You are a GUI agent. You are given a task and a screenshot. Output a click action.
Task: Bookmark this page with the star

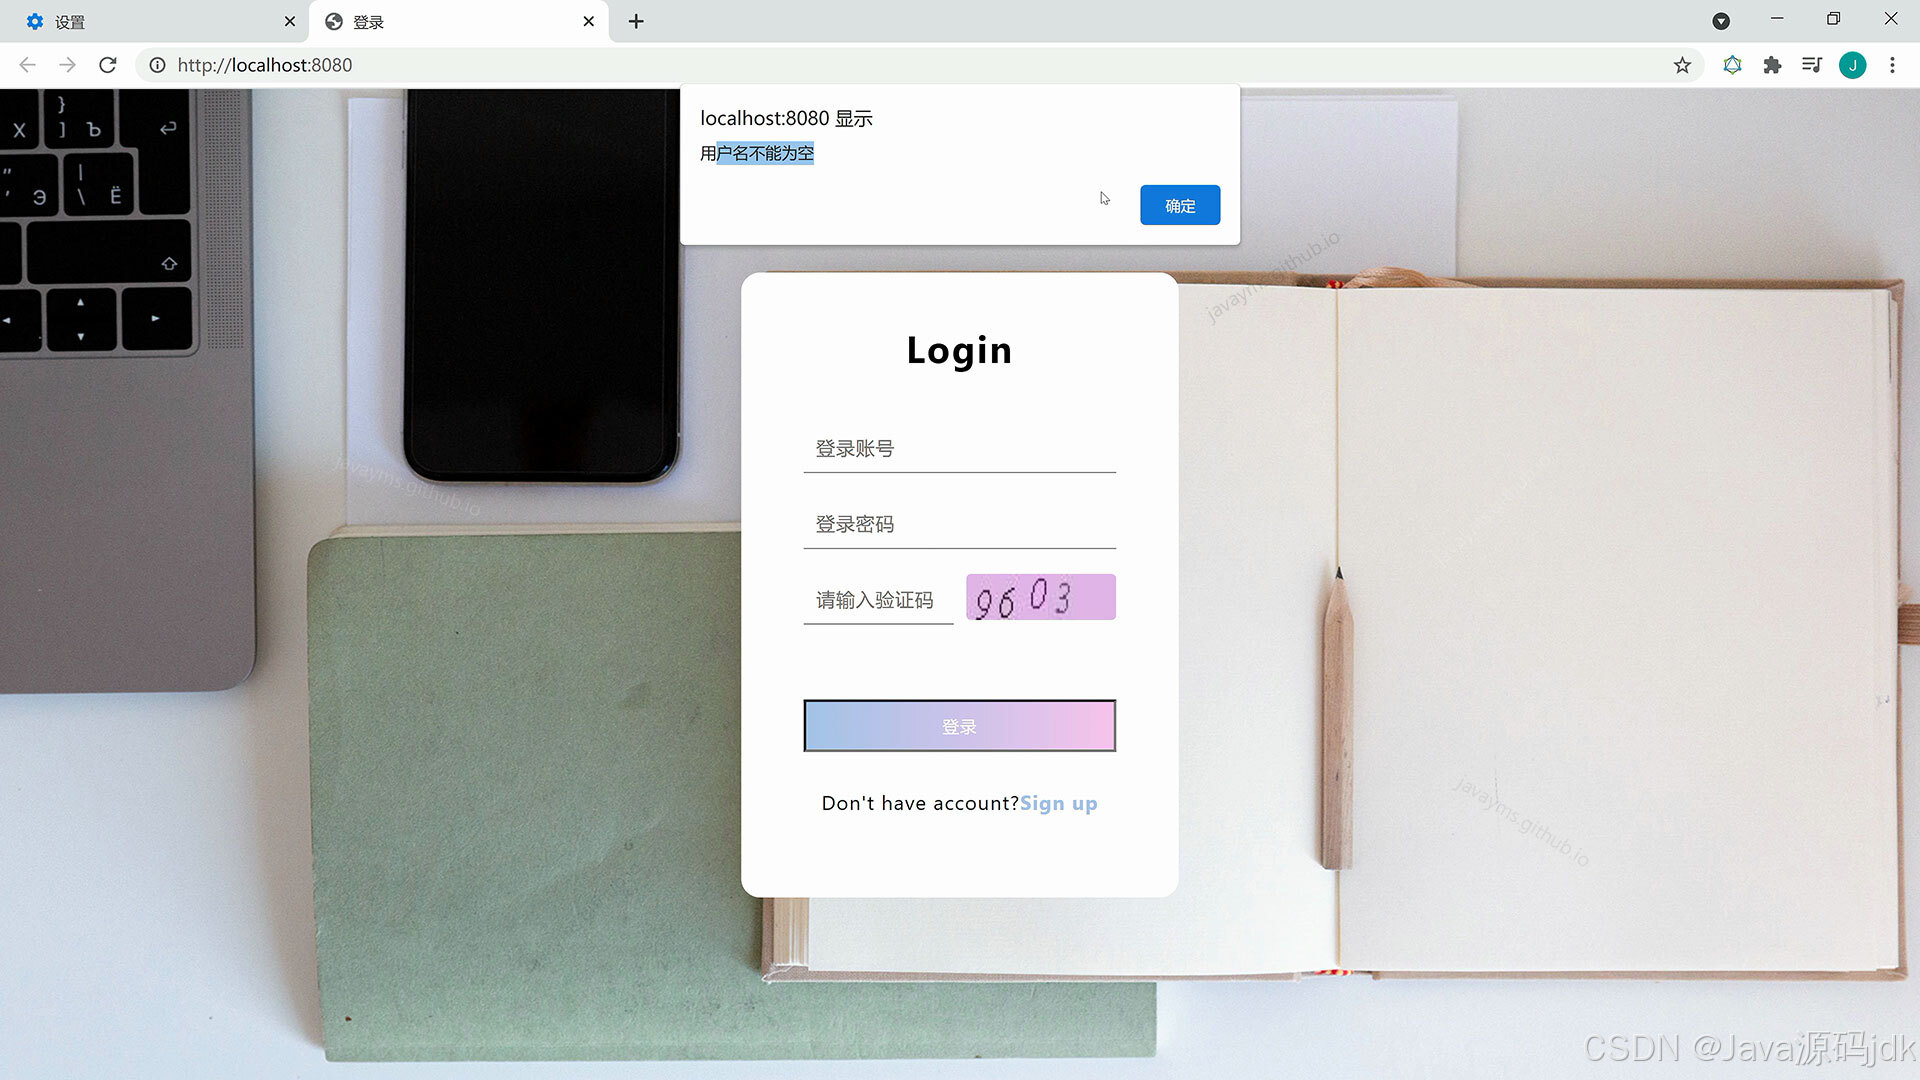coord(1682,65)
